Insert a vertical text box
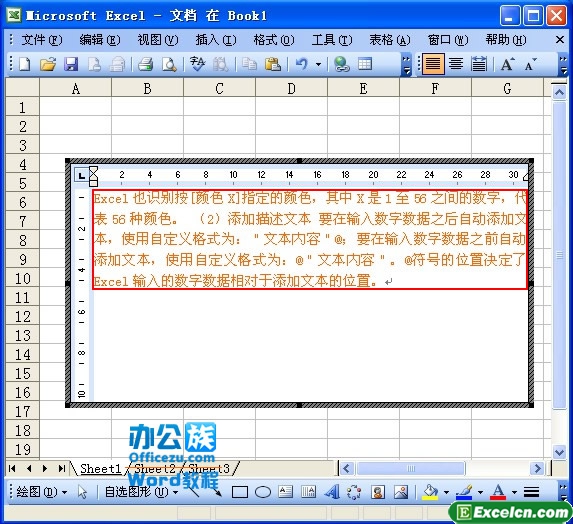 point(308,492)
